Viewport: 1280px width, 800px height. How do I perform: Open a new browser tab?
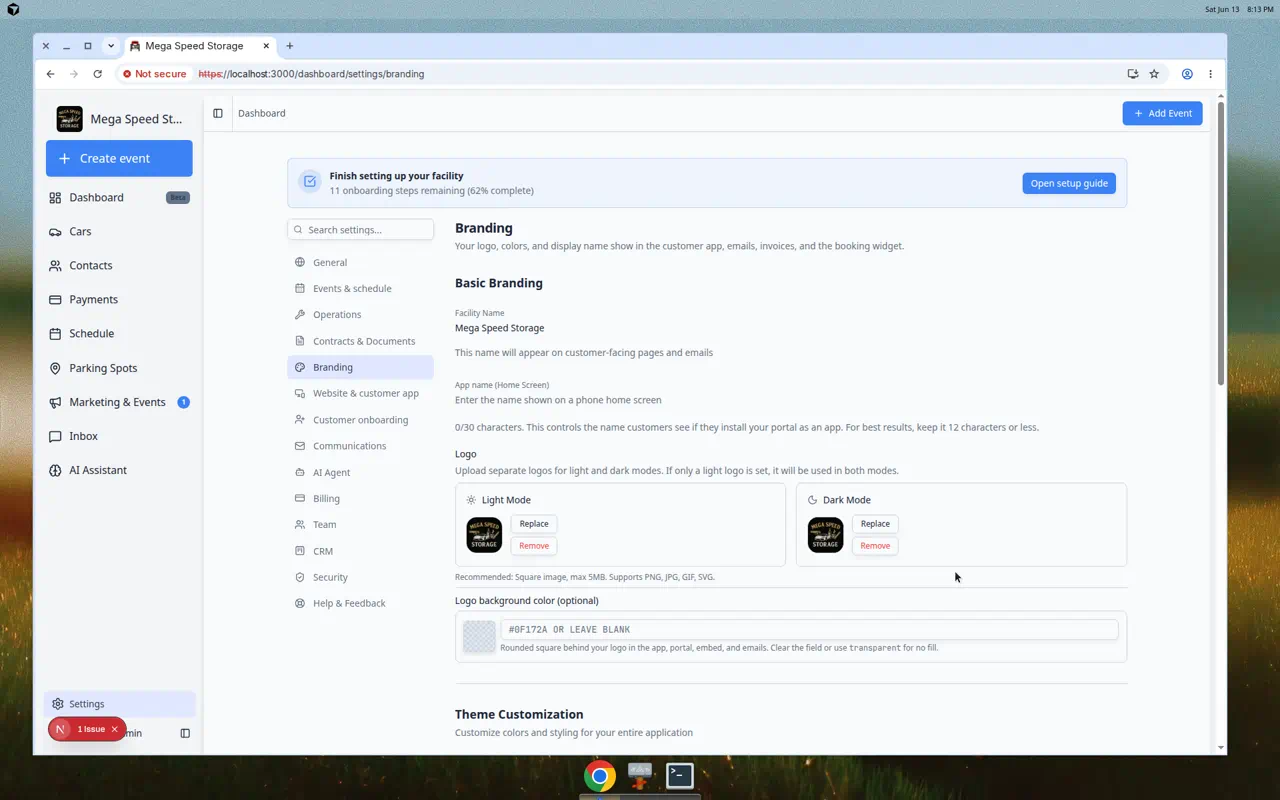pos(290,46)
